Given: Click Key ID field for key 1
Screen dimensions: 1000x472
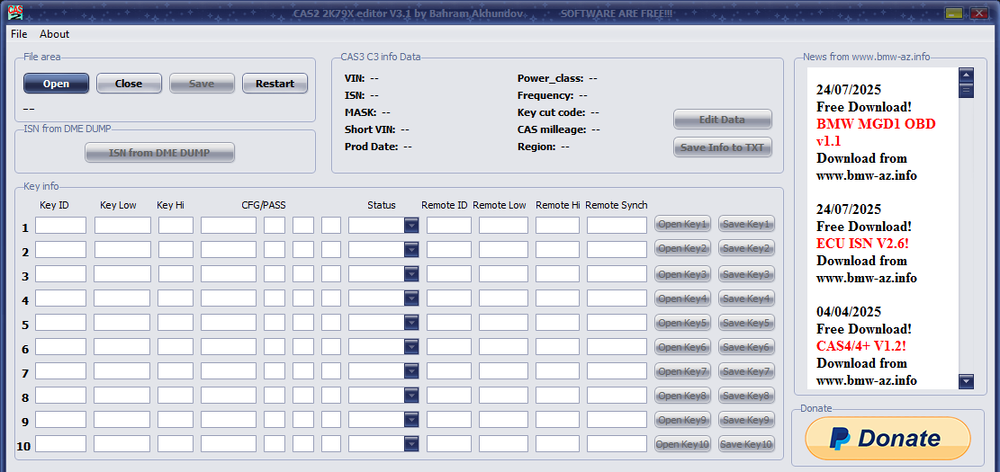Looking at the screenshot, I should pos(61,225).
